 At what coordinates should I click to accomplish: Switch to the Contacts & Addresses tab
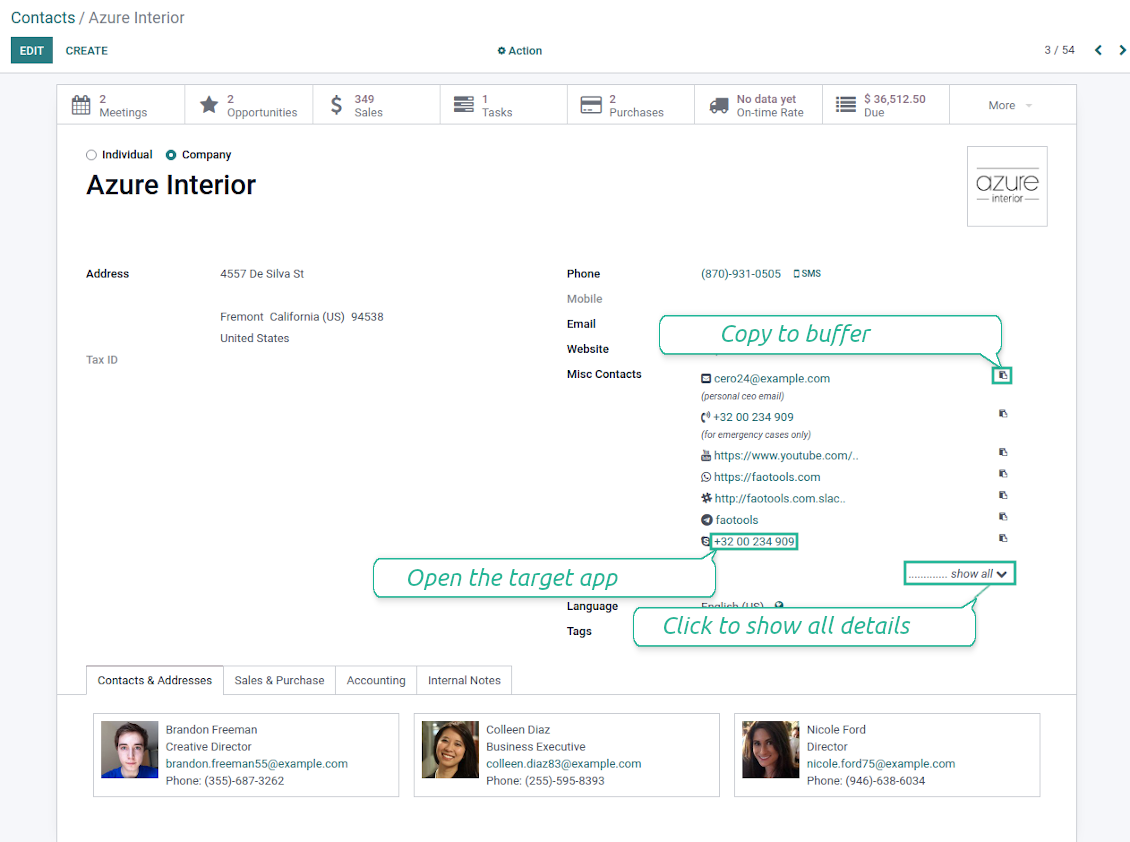tap(155, 681)
